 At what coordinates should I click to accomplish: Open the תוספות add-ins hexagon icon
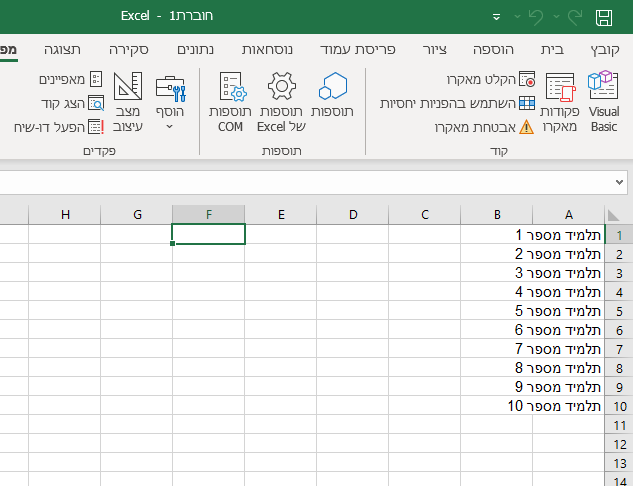tap(333, 97)
